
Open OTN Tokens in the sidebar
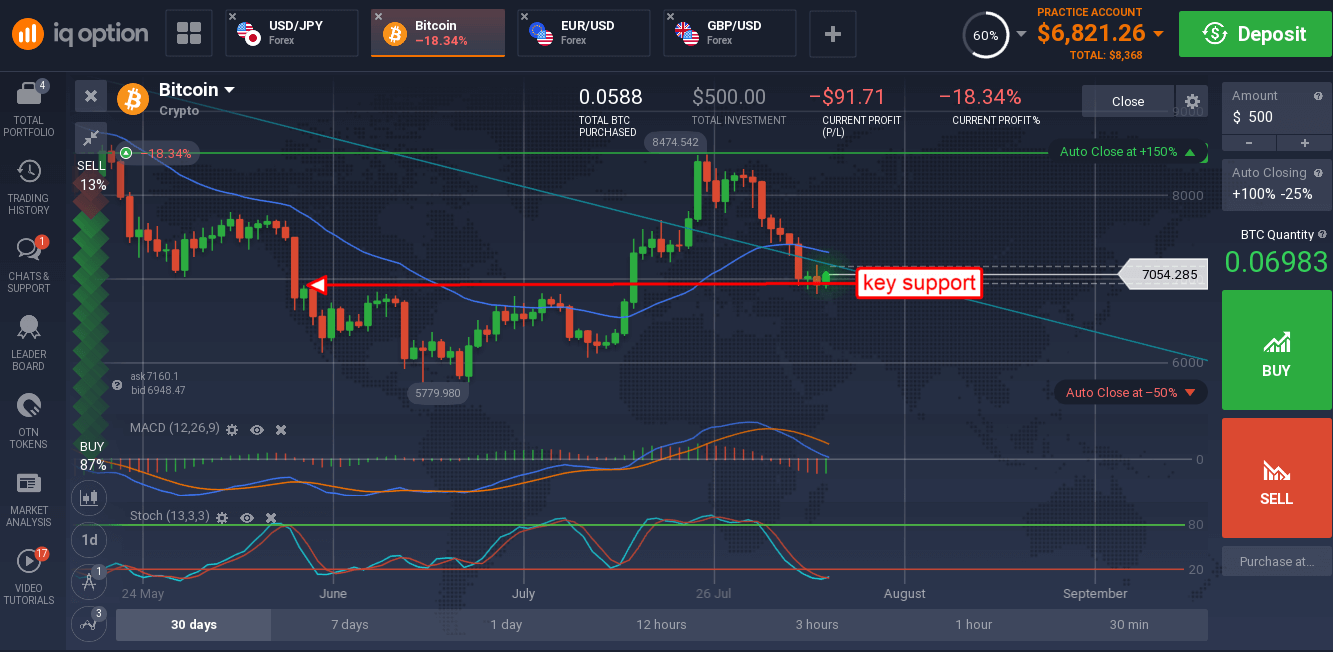click(x=29, y=421)
